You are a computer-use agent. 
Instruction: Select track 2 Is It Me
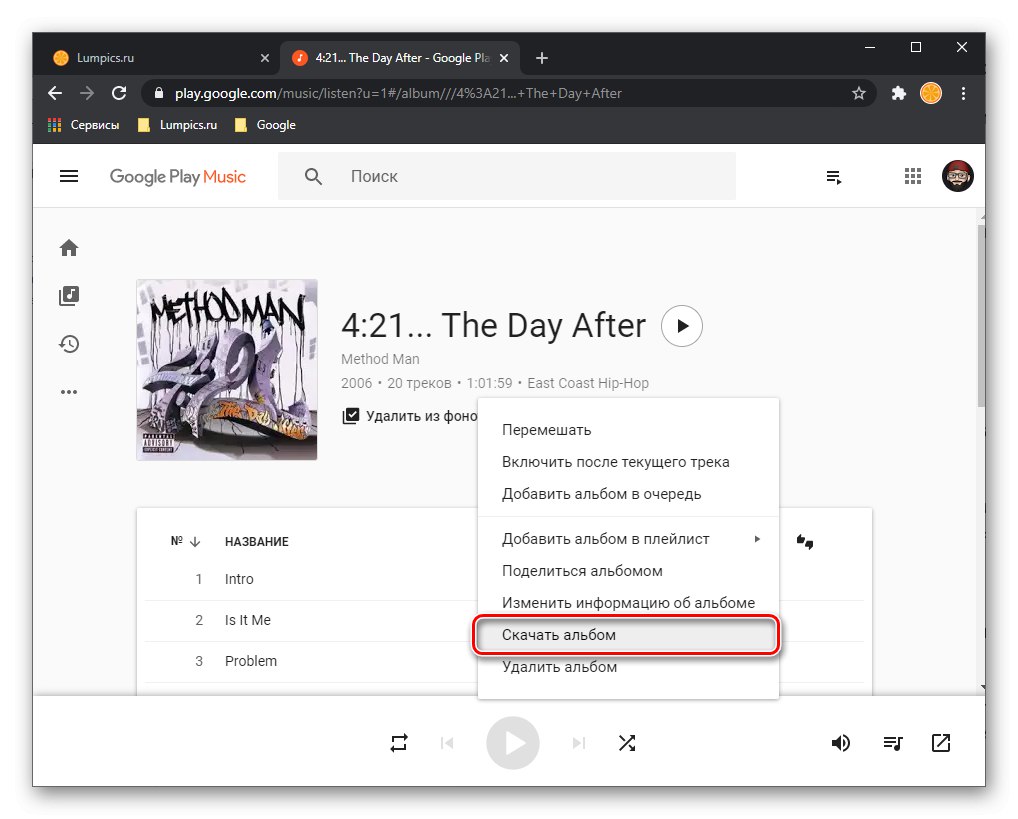(247, 620)
